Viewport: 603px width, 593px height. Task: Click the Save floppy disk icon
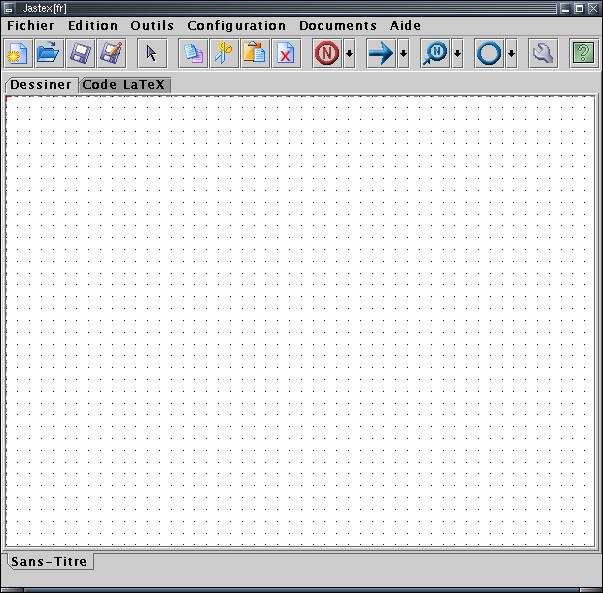79,54
